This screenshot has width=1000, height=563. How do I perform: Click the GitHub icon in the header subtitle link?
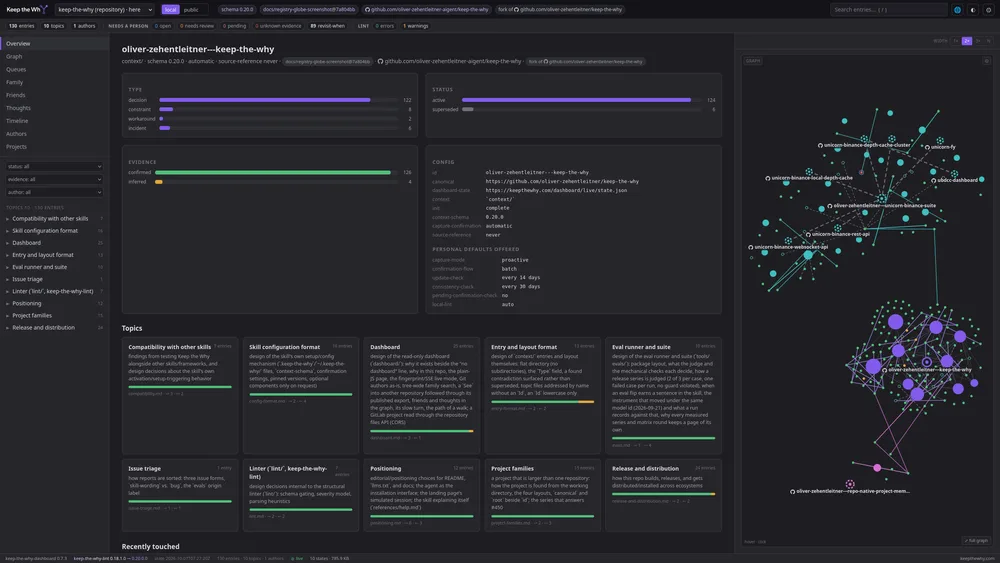click(381, 61)
